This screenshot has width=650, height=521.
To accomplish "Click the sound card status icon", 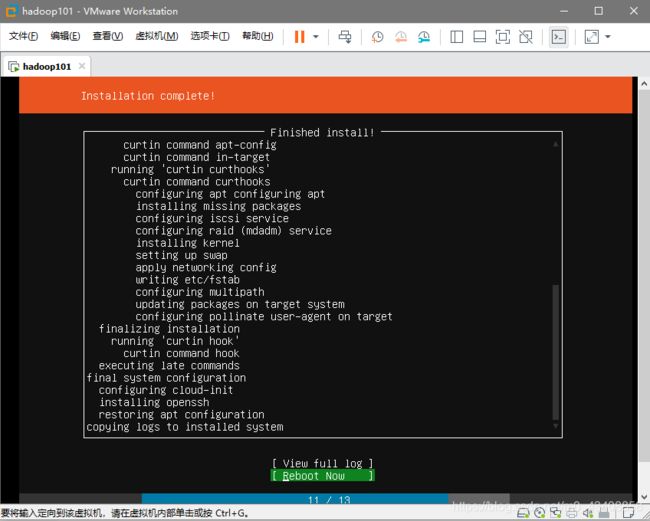I will pyautogui.click(x=588, y=513).
